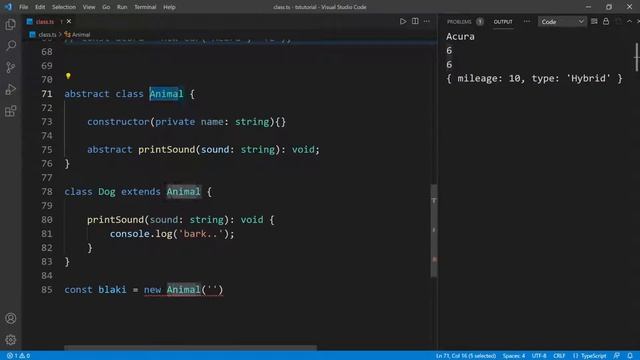Open the Help menu

pyautogui.click(x=169, y=7)
